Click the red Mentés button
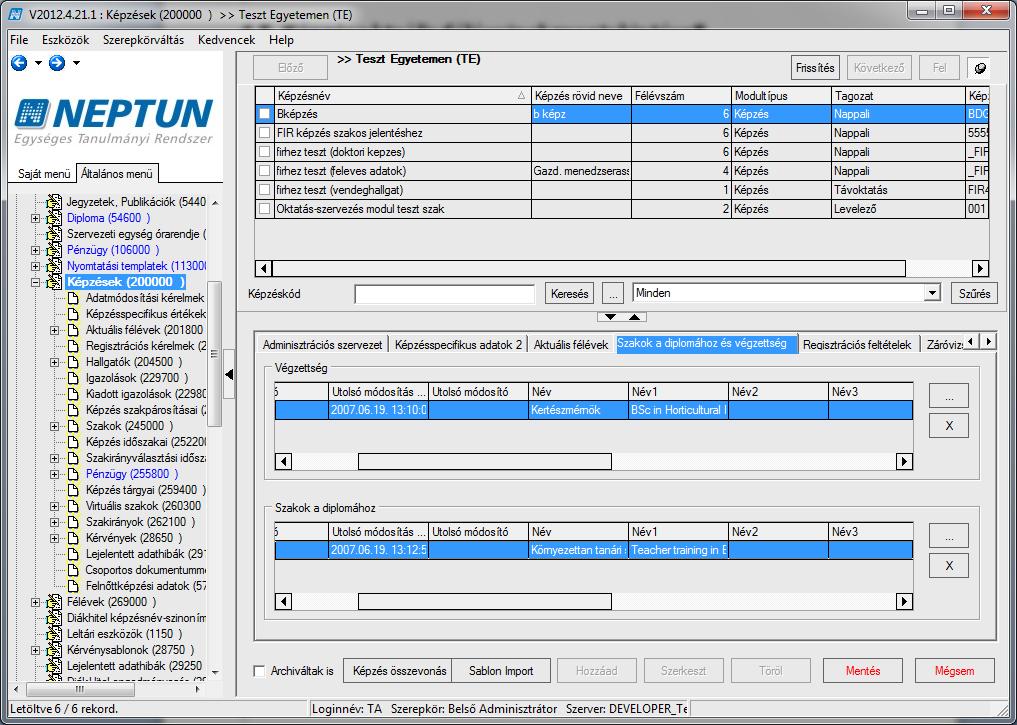Viewport: 1017px width, 725px height. tap(863, 671)
